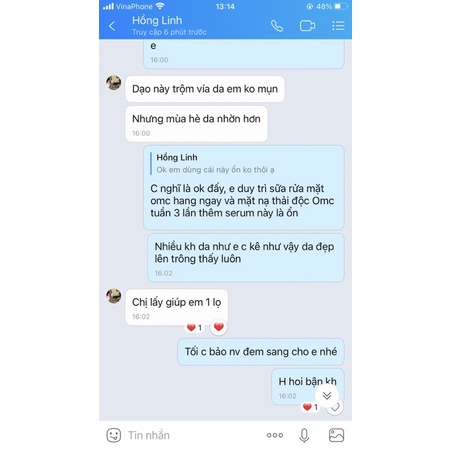Open Hồng Linh contact name in header
The image size is (450, 450).
[x=157, y=20]
